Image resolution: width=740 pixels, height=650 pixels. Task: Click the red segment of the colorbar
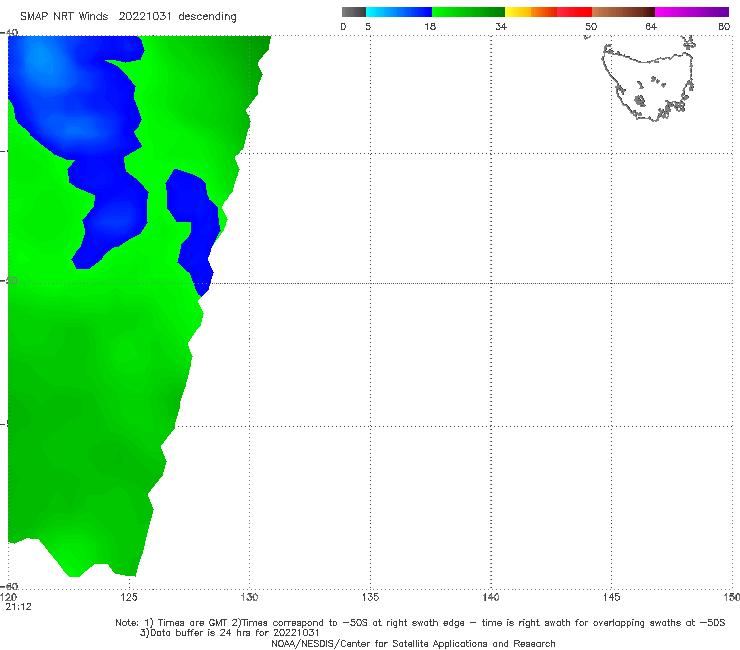574,12
